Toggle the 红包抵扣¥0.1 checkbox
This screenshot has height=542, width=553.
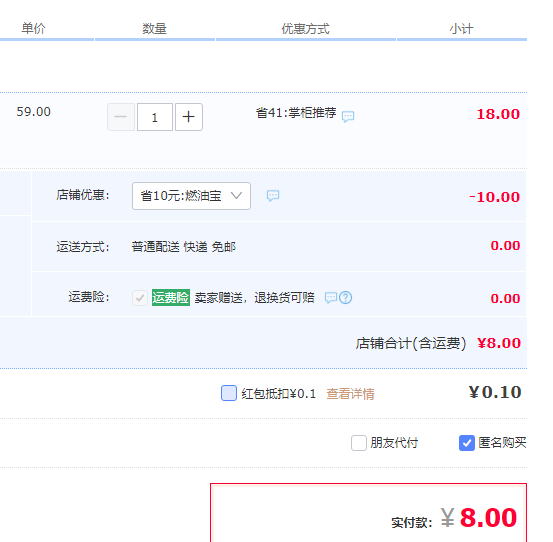[x=229, y=393]
